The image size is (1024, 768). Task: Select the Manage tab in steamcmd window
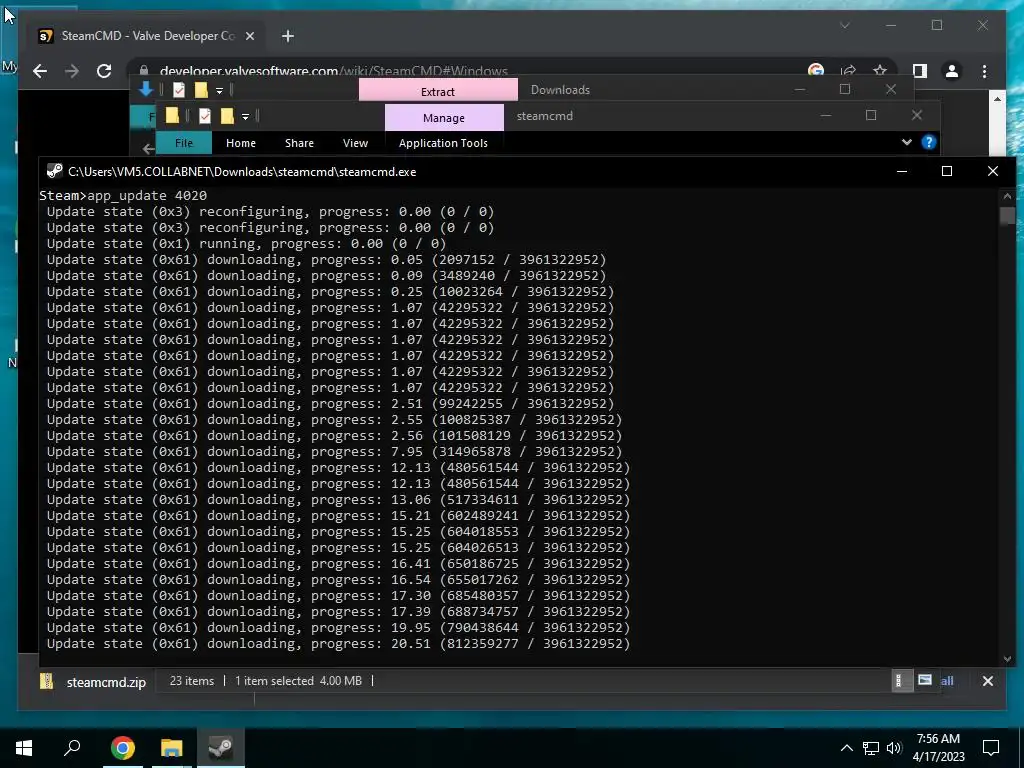[444, 118]
